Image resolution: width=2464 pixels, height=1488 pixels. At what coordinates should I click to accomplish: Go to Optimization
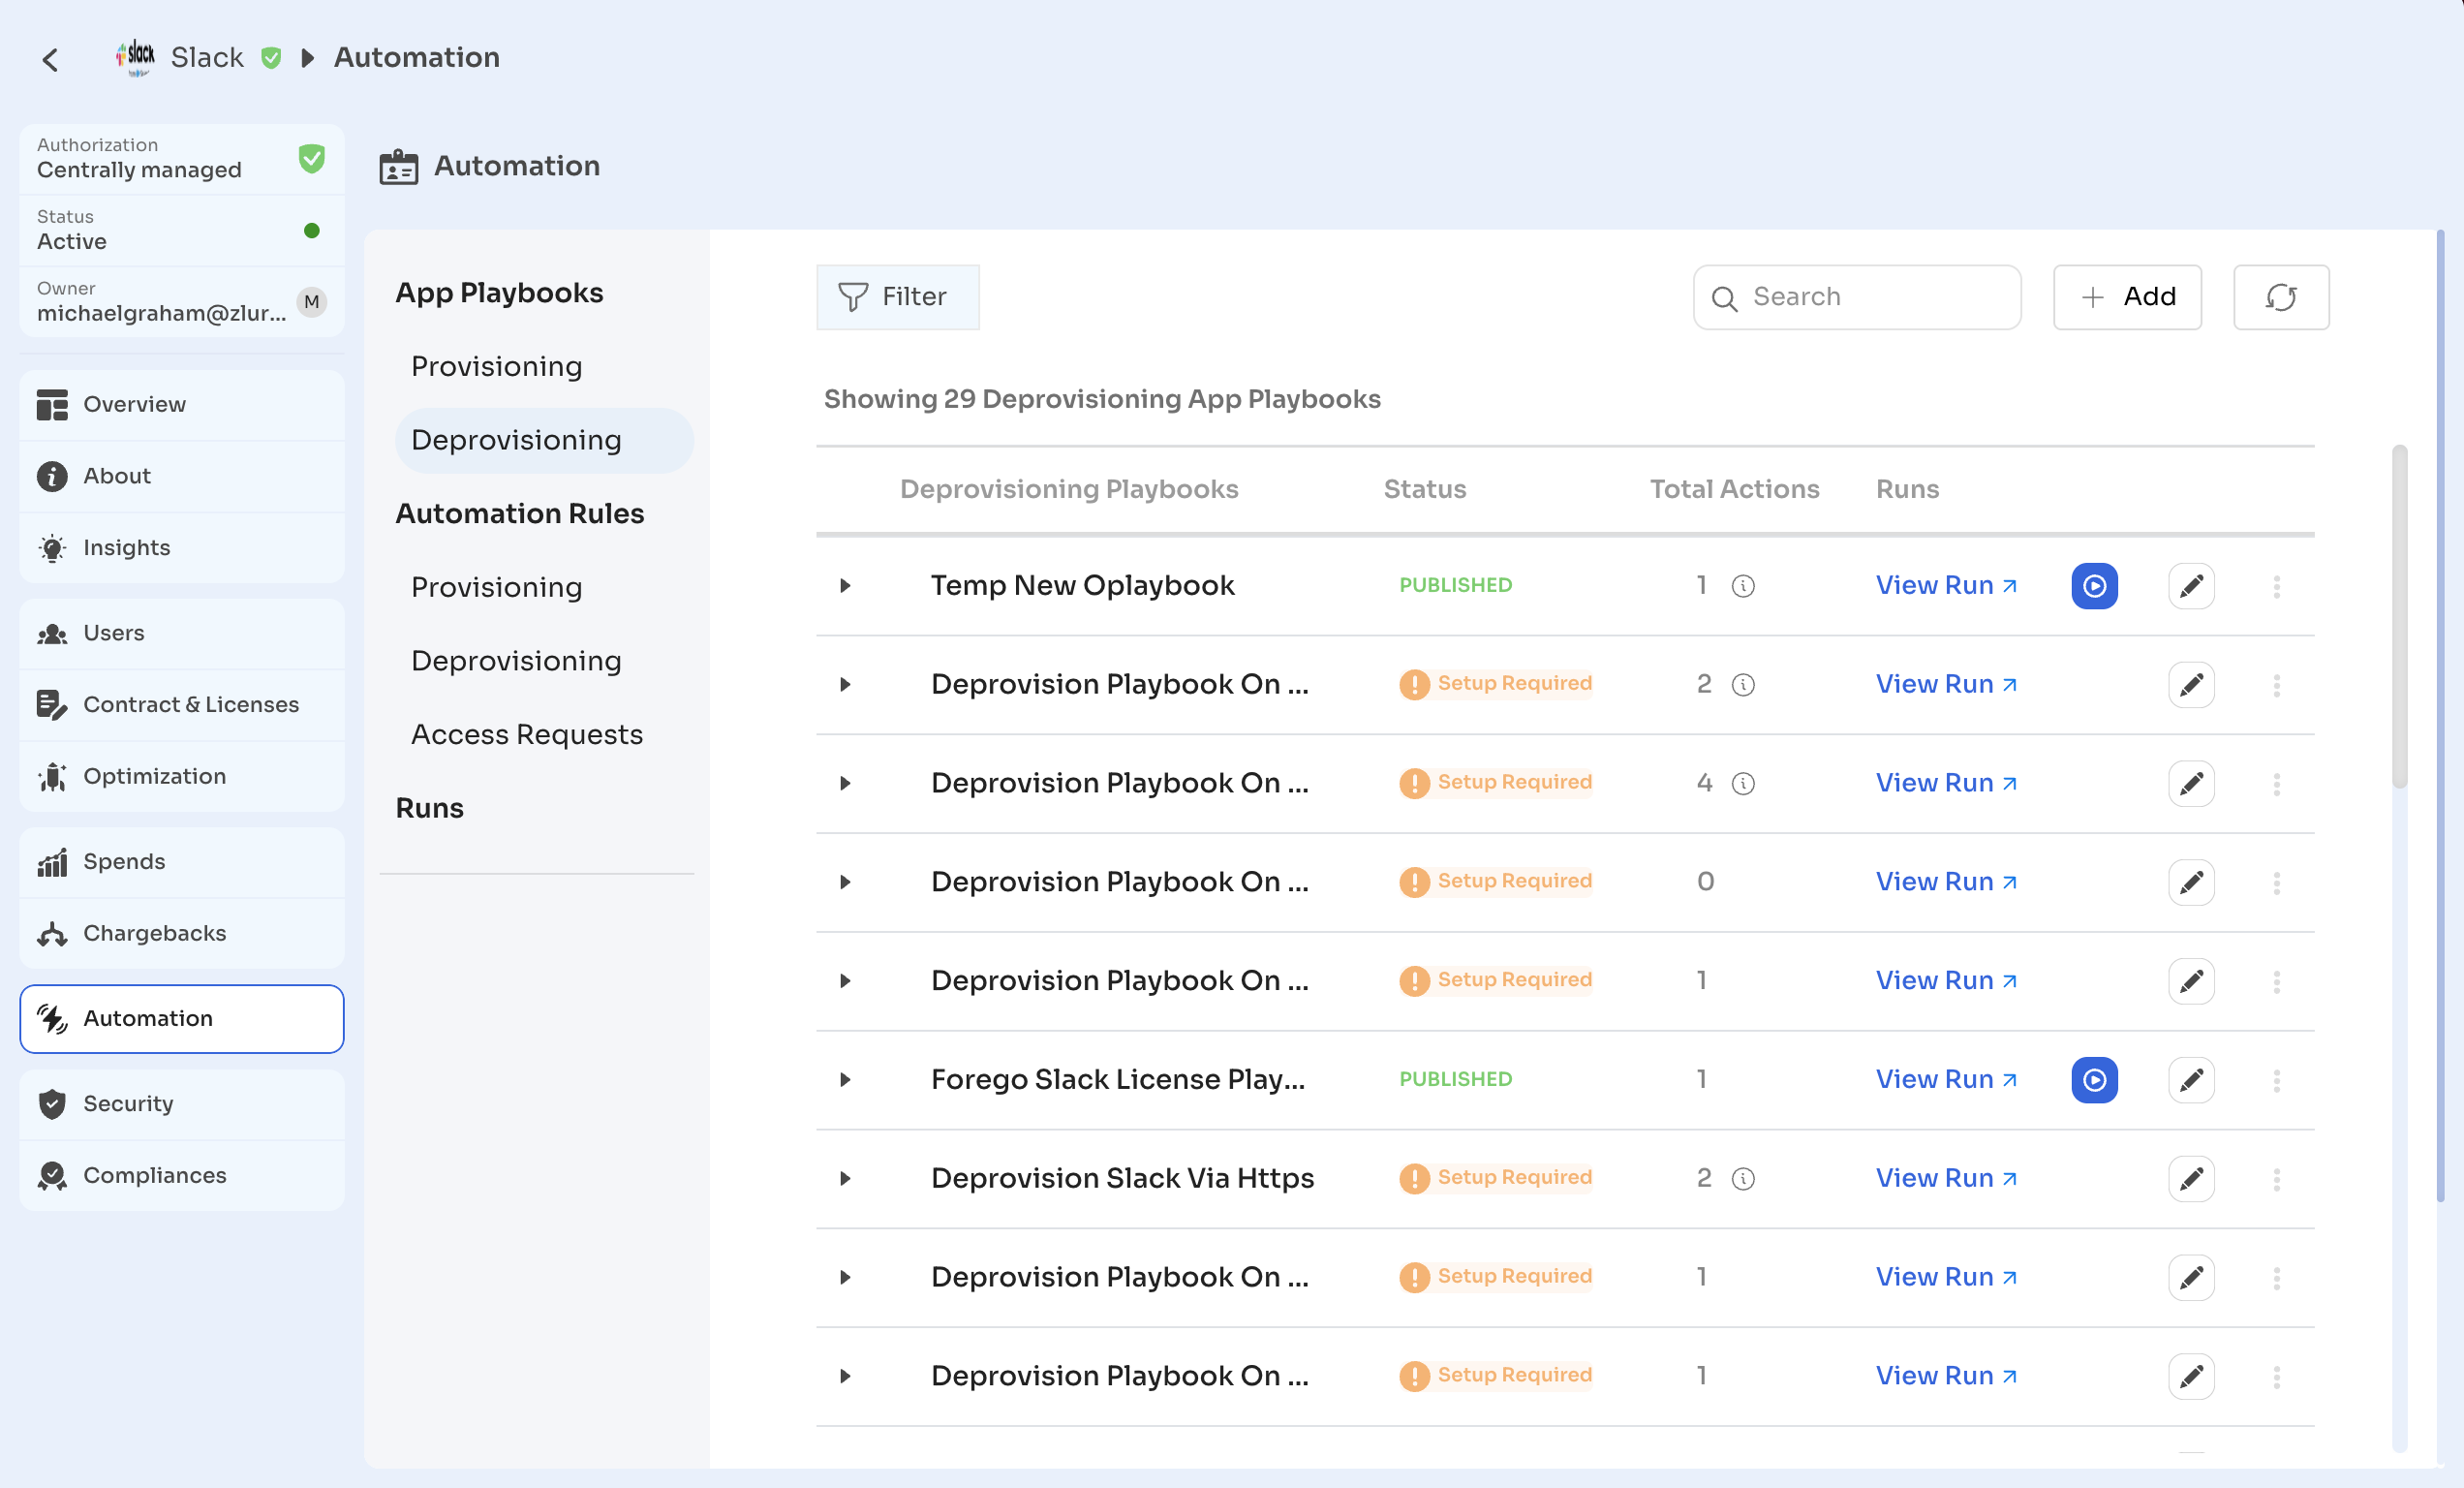(181, 777)
